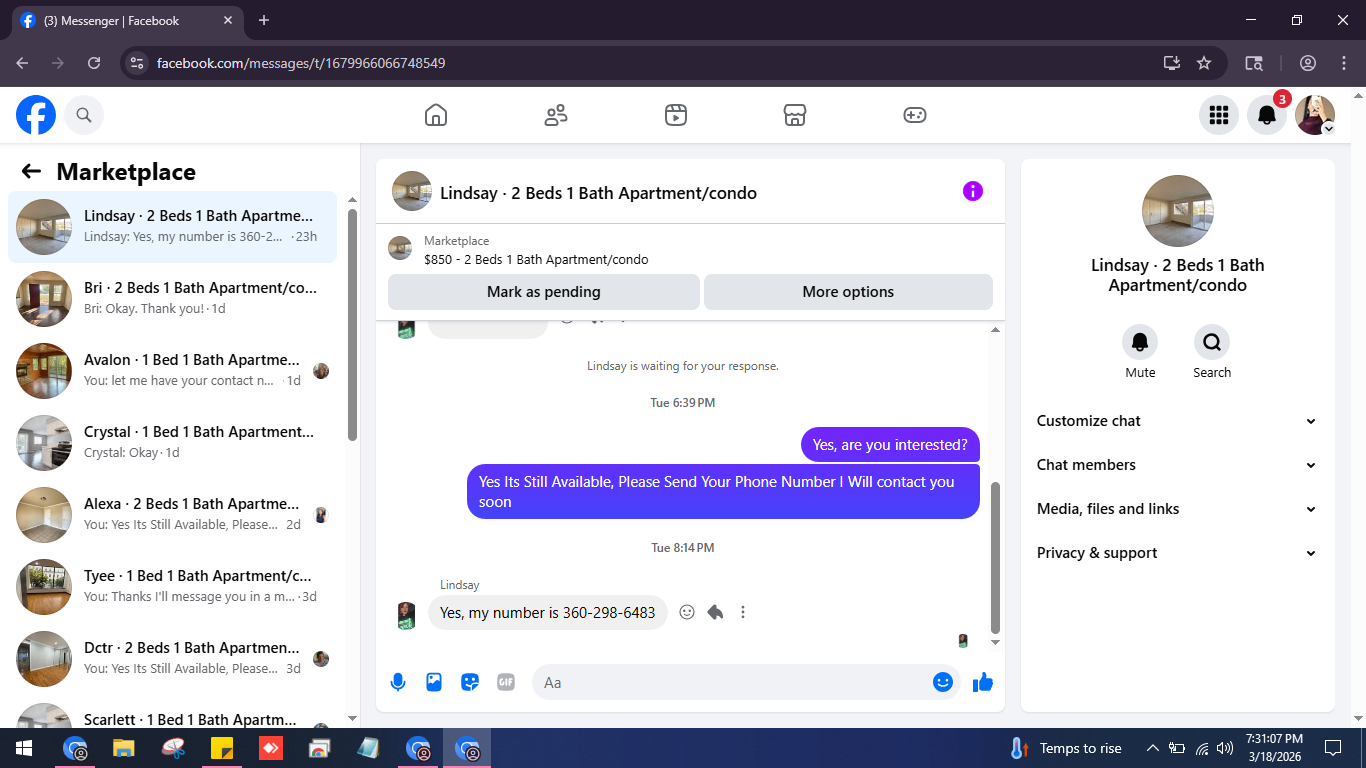The image size is (1366, 768).
Task: Go to the Home feed icon
Action: click(436, 115)
